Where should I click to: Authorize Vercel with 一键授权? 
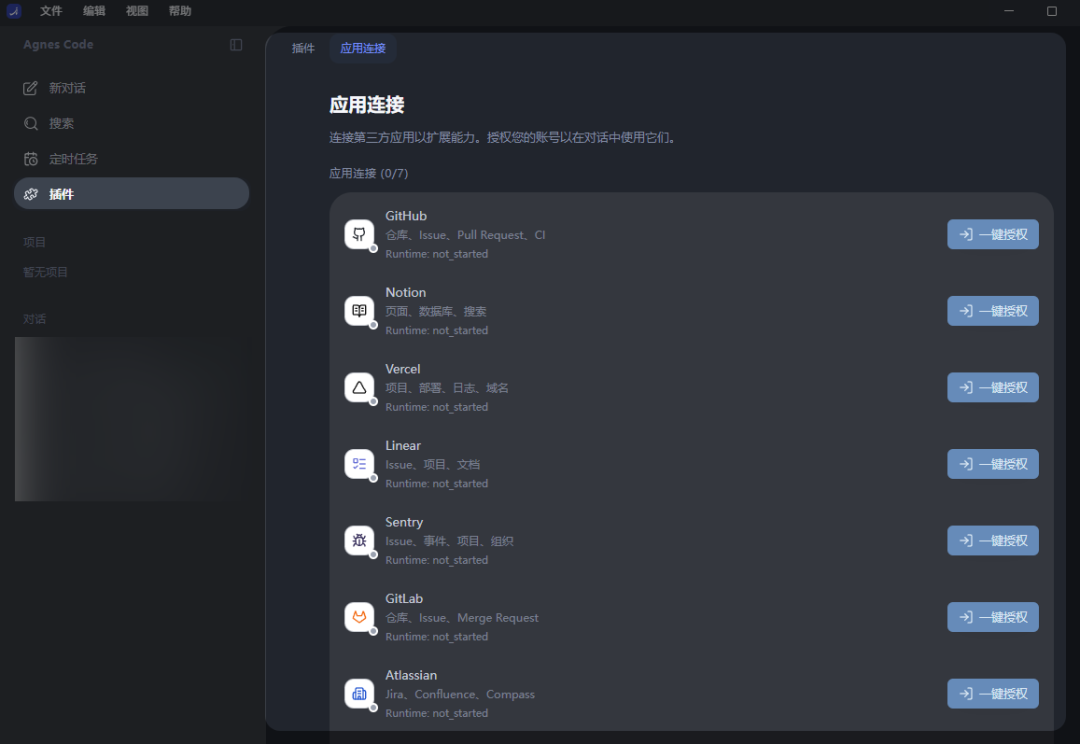(x=993, y=387)
